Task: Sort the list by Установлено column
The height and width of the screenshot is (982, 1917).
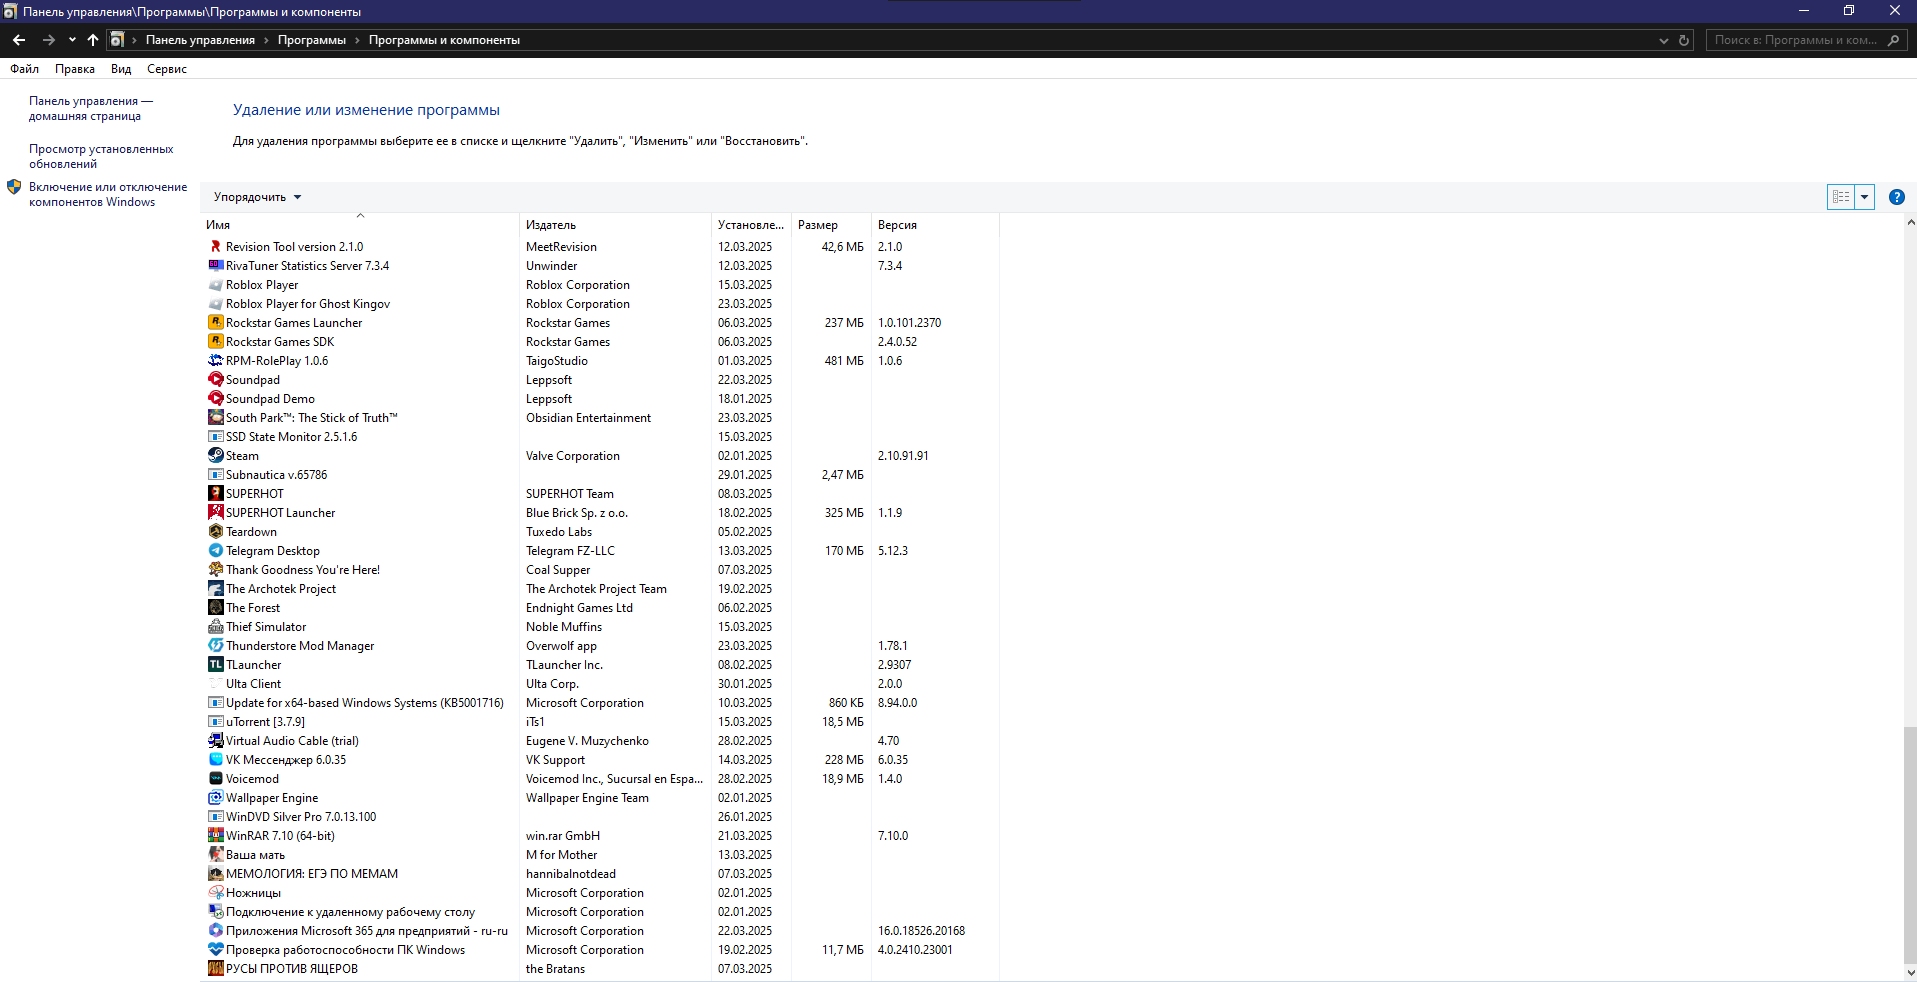Action: 751,225
